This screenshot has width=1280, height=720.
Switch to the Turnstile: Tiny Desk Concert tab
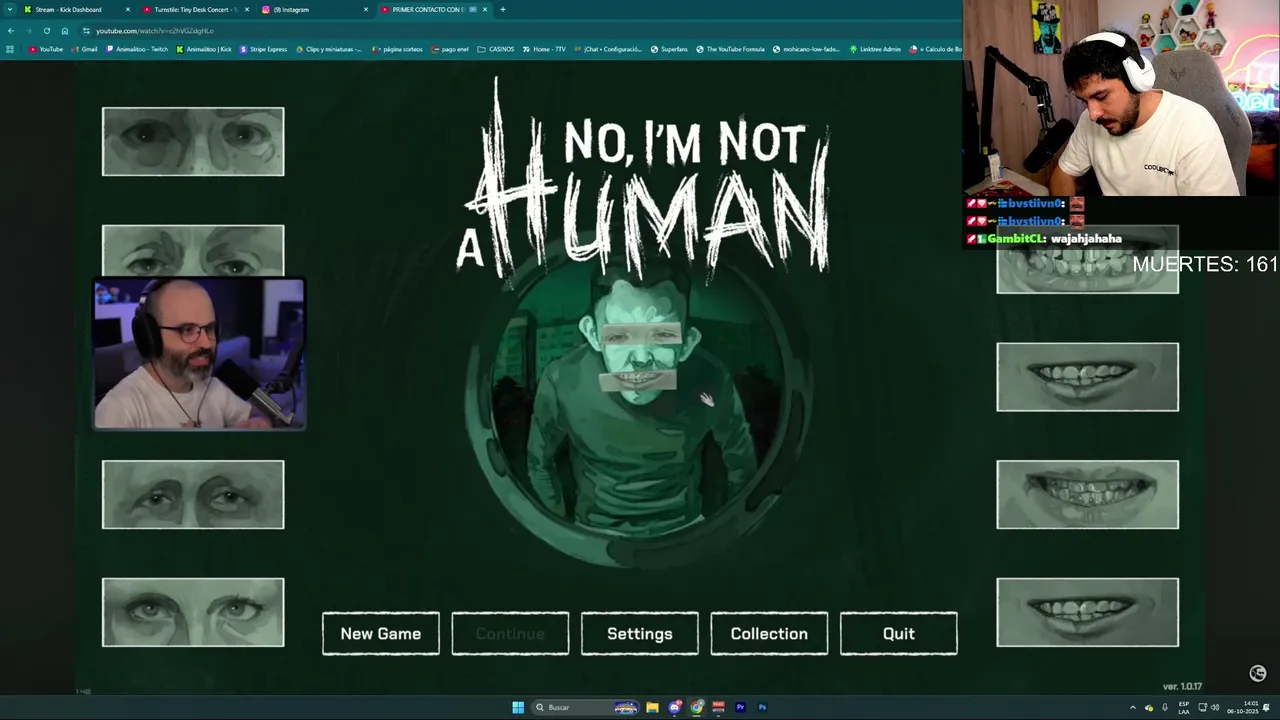pyautogui.click(x=195, y=9)
